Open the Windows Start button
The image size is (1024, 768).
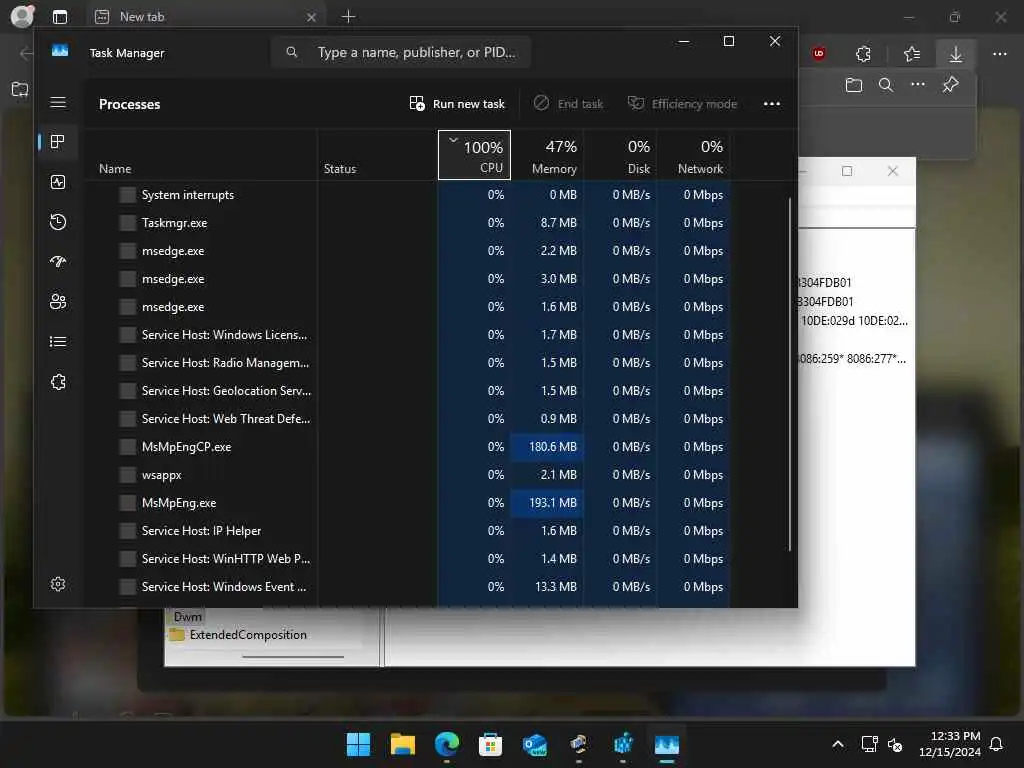(x=358, y=744)
